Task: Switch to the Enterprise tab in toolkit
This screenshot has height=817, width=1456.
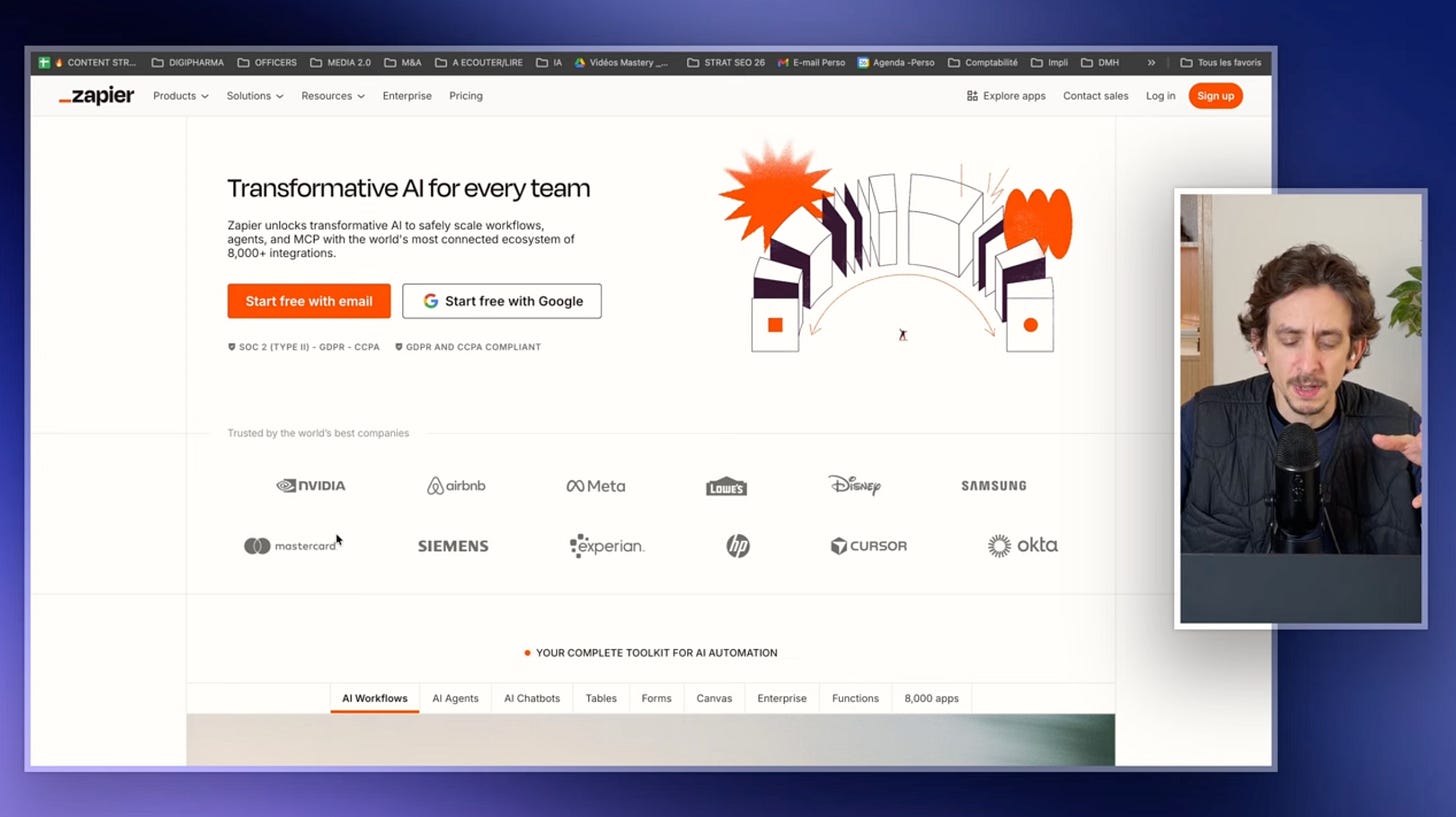Action: (782, 698)
